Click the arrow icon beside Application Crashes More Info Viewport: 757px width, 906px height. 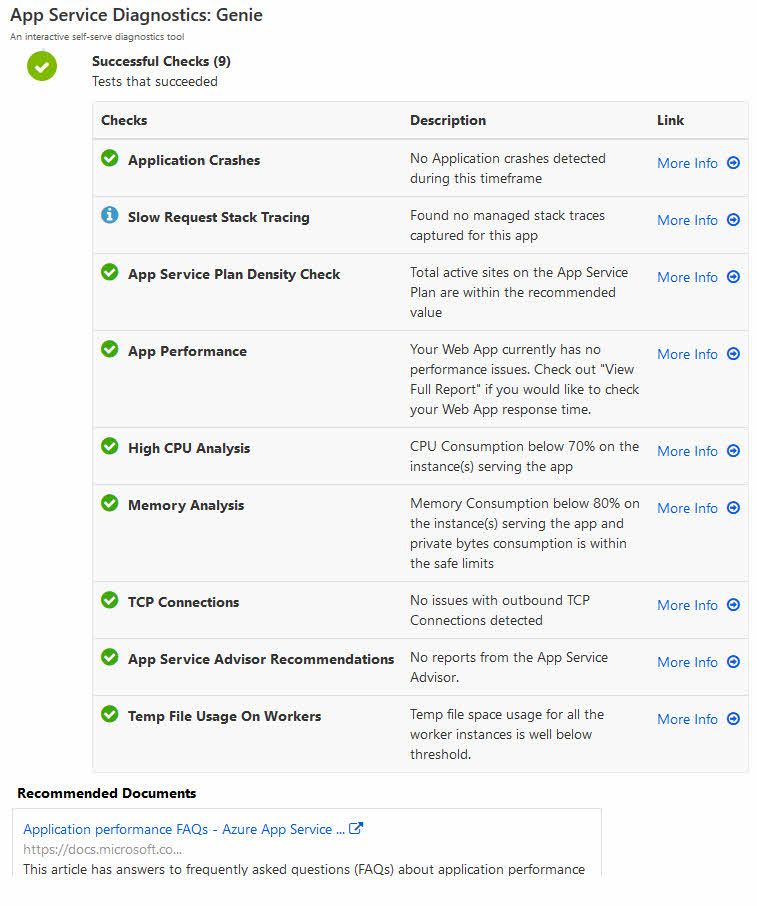pos(733,163)
